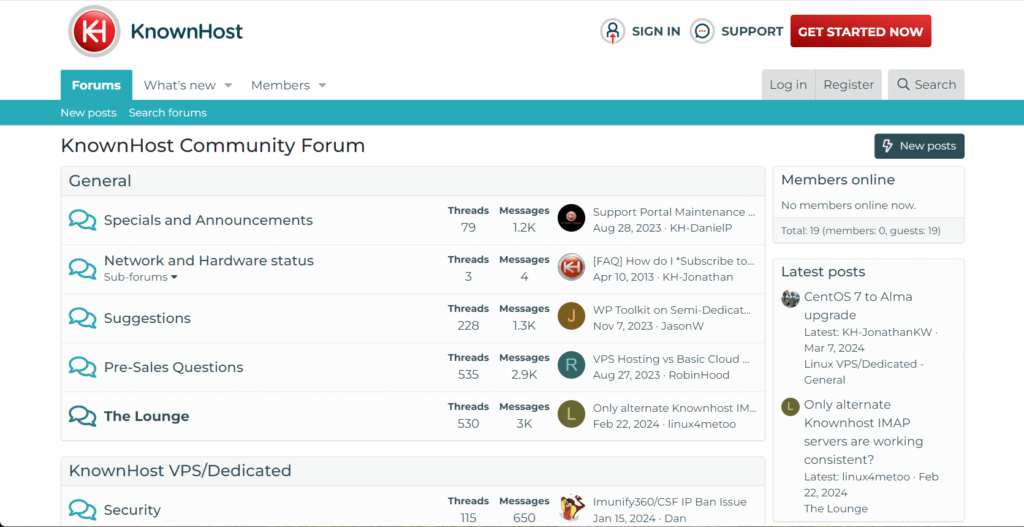Viewport: 1024px width, 527px height.
Task: Open KH-JonathanKW avatar in Latest posts
Action: (x=790, y=298)
